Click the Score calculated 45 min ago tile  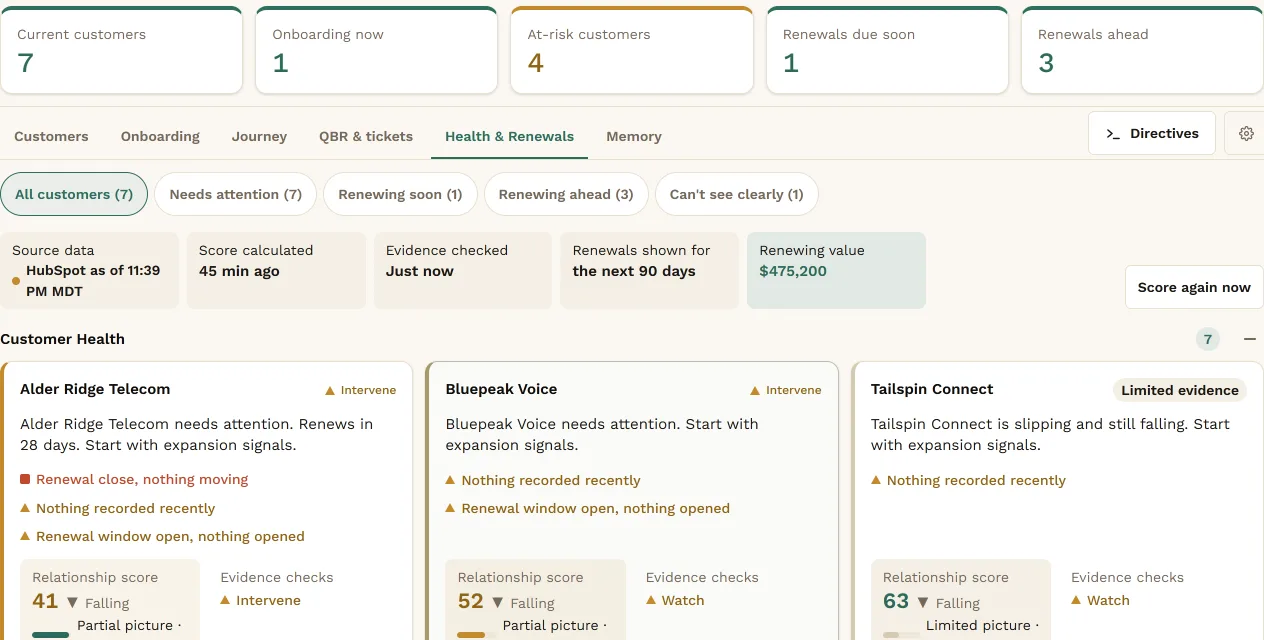click(x=276, y=270)
